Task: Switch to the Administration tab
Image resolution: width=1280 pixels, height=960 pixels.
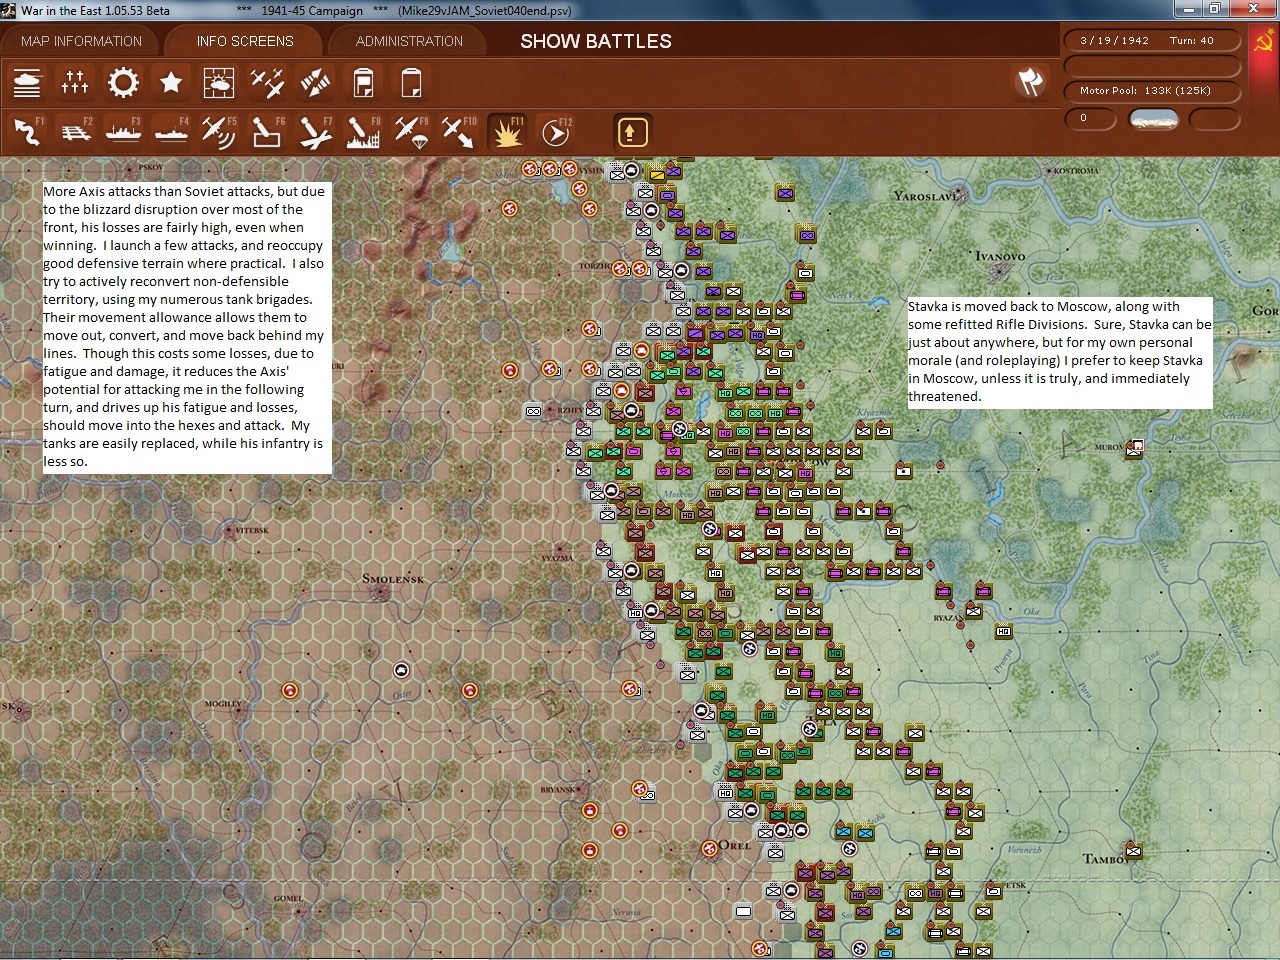Action: pyautogui.click(x=409, y=41)
